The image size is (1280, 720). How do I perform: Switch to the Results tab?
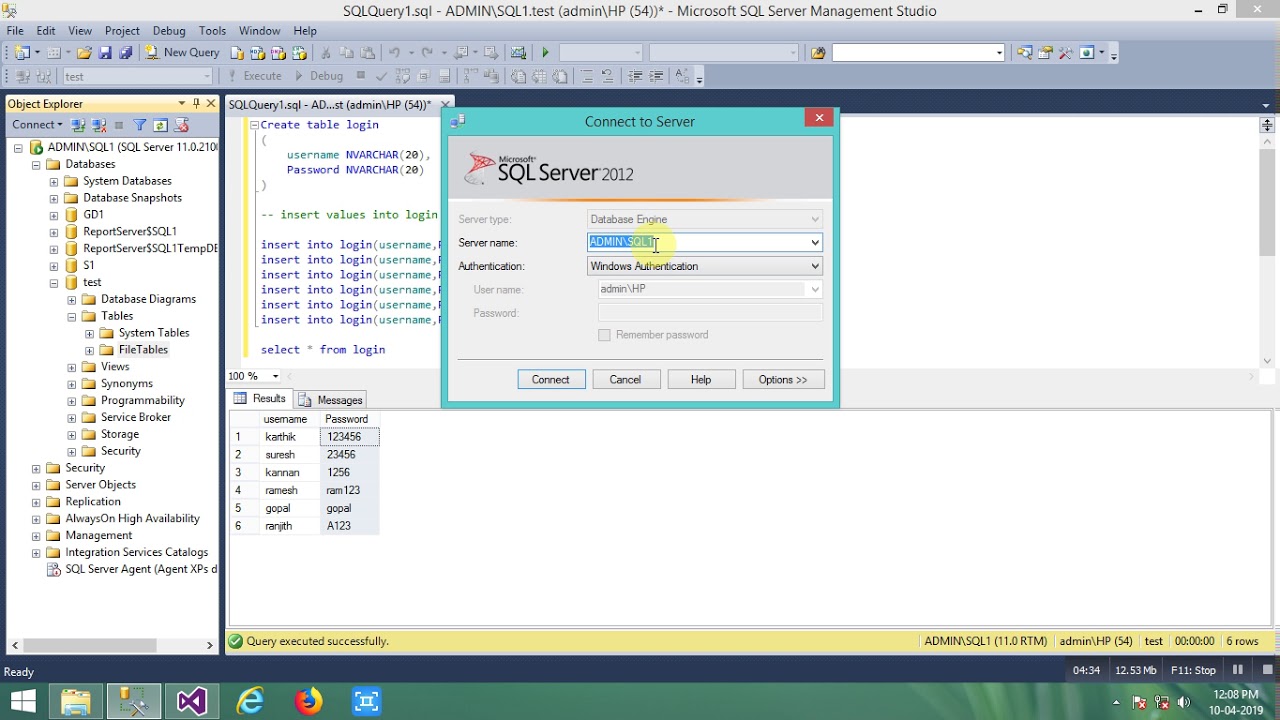tap(261, 398)
